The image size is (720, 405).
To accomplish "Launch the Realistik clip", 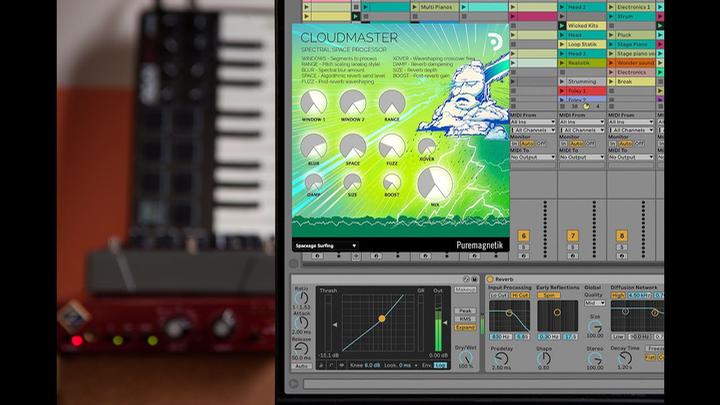I will coord(562,63).
